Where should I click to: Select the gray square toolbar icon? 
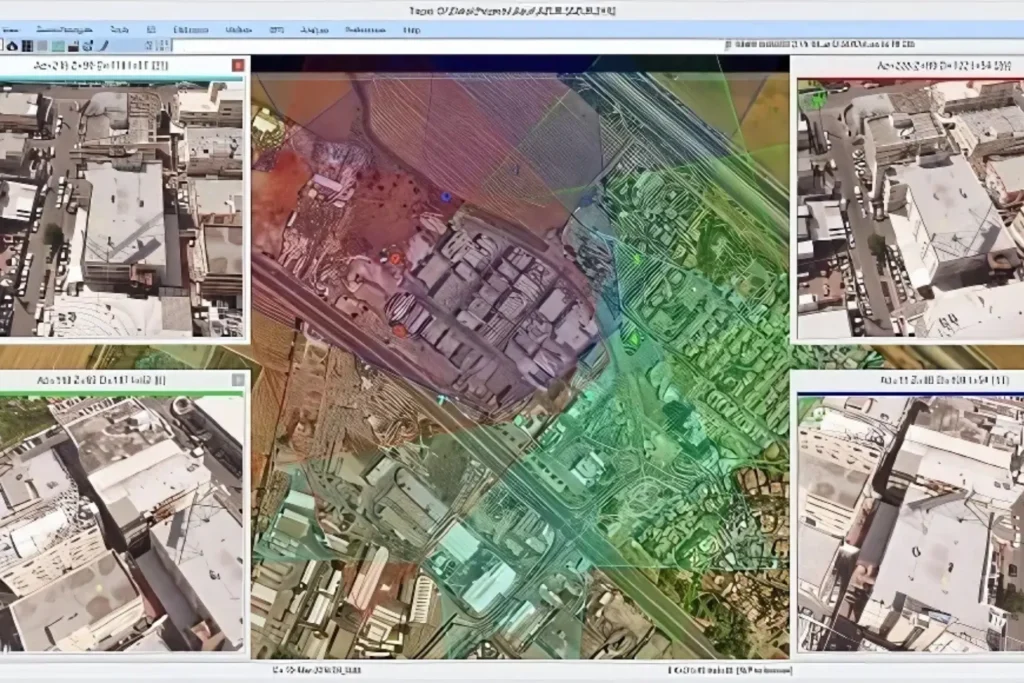coord(43,45)
